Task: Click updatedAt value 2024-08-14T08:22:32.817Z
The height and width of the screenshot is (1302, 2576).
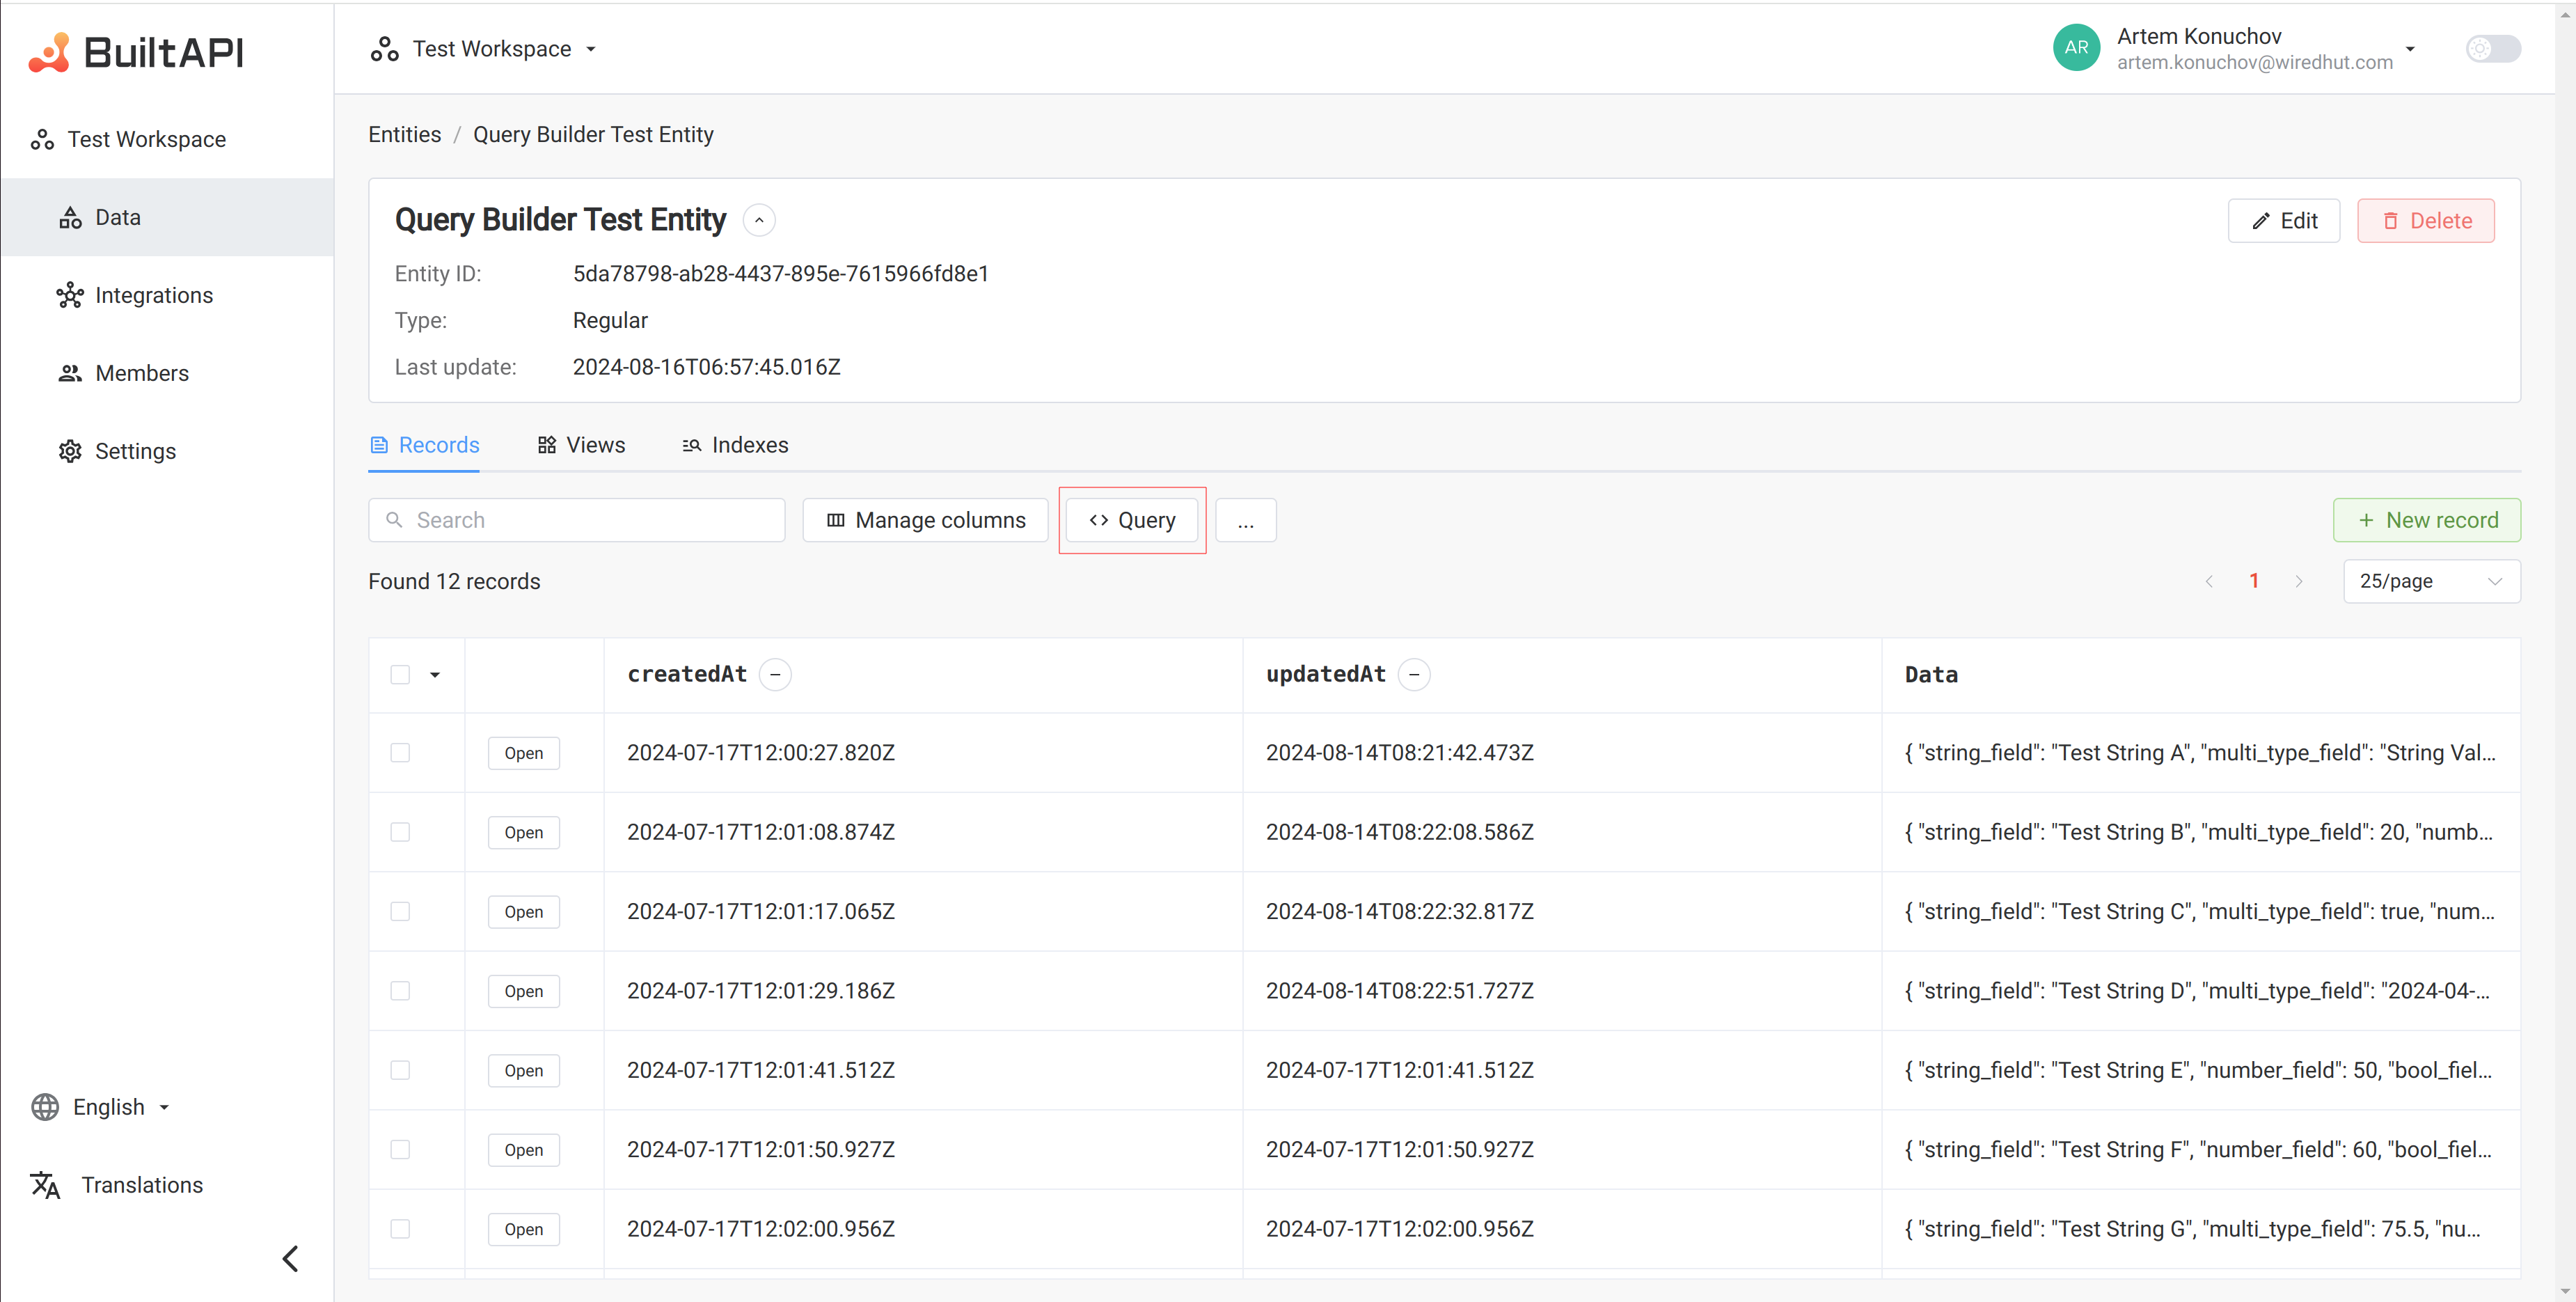Action: (x=1399, y=911)
